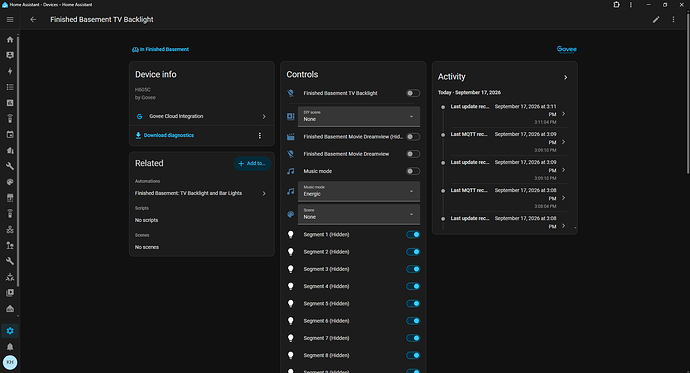Click the In Finished Basement area link
This screenshot has width=690, height=373.
point(161,49)
